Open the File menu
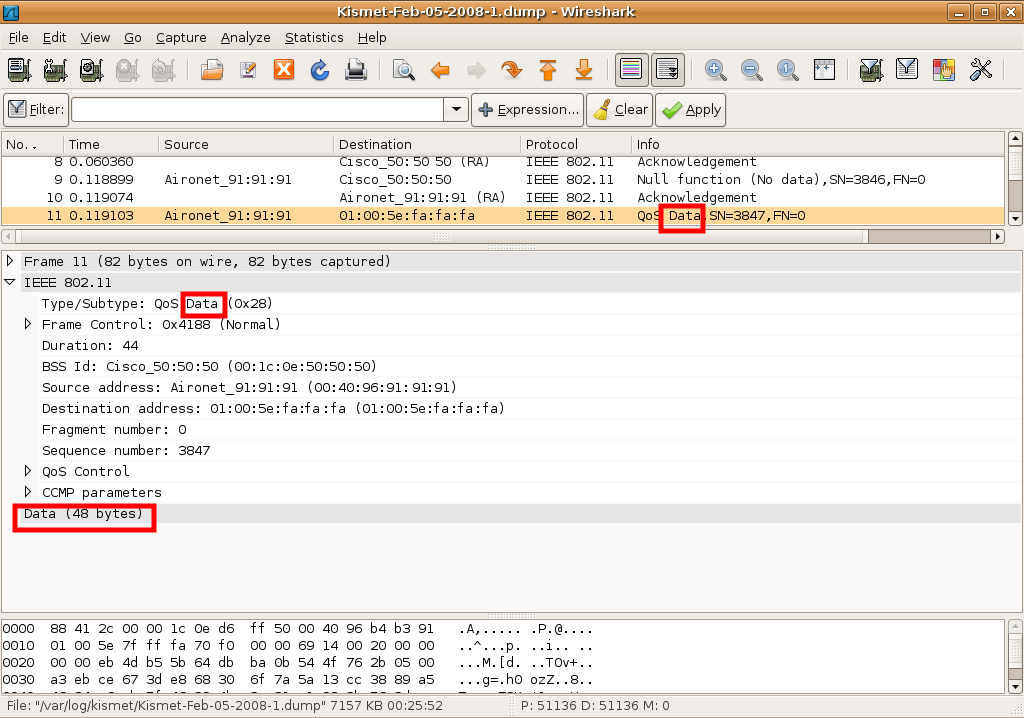Viewport: 1024px width, 718px height. 18,38
